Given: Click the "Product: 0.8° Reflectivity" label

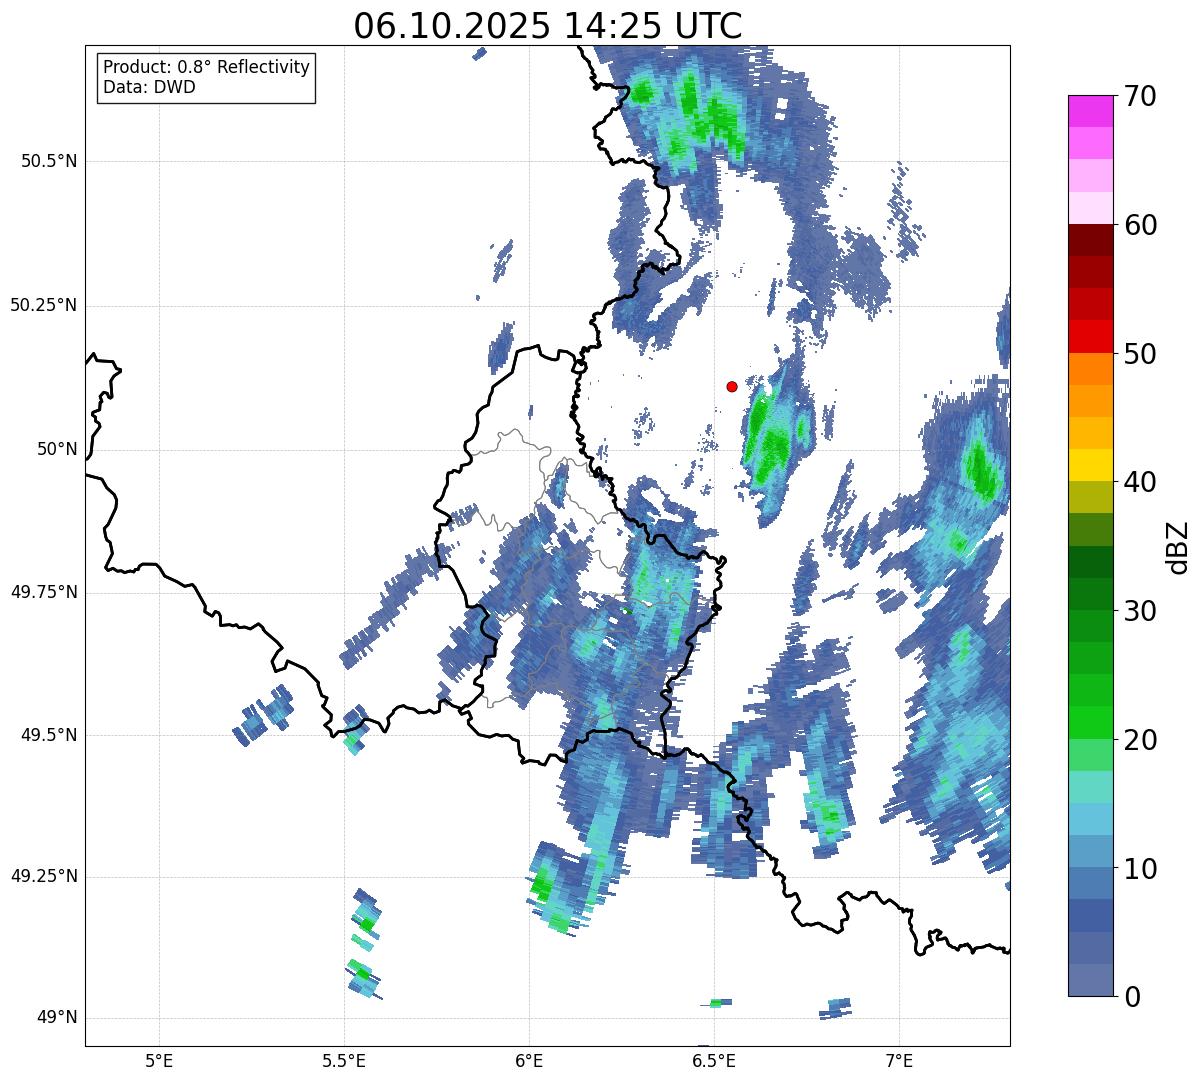Looking at the screenshot, I should coord(207,67).
